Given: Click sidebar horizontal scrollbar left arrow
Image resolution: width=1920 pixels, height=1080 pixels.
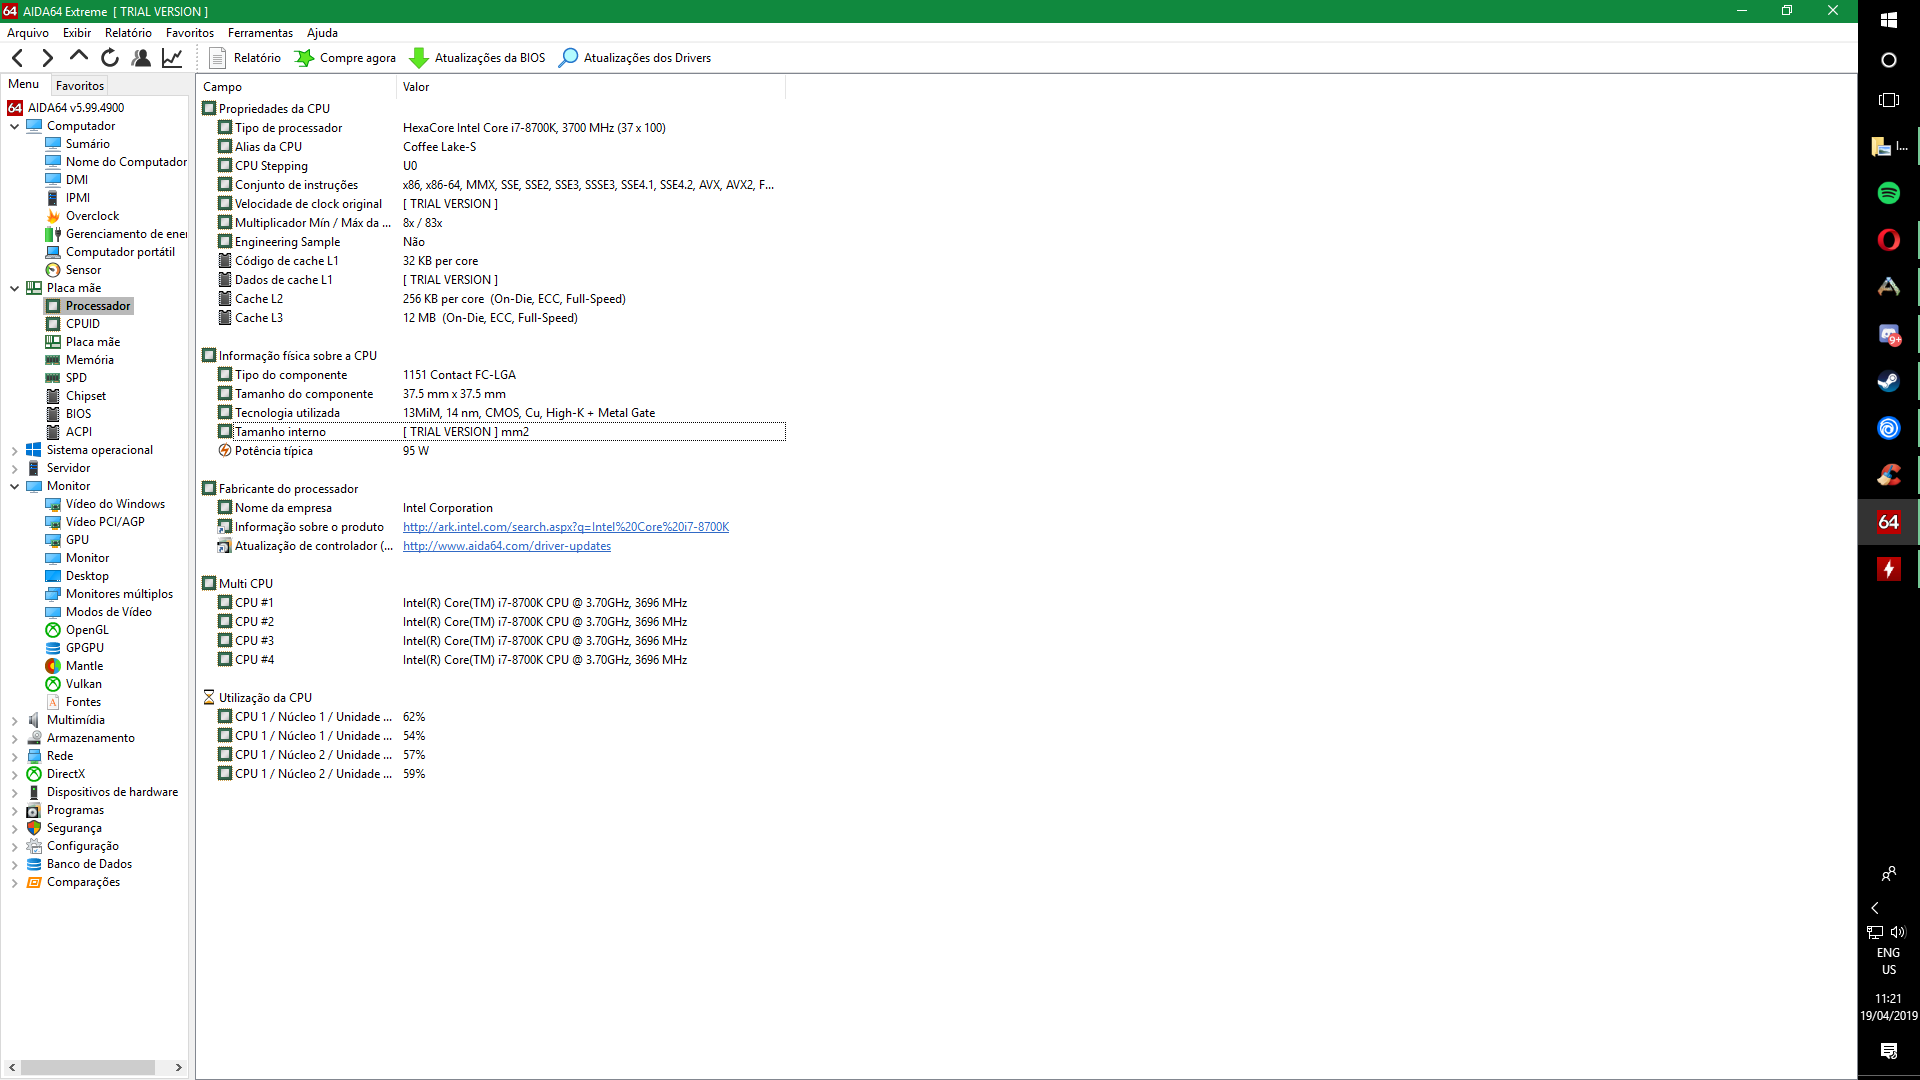Looking at the screenshot, I should [x=12, y=1067].
